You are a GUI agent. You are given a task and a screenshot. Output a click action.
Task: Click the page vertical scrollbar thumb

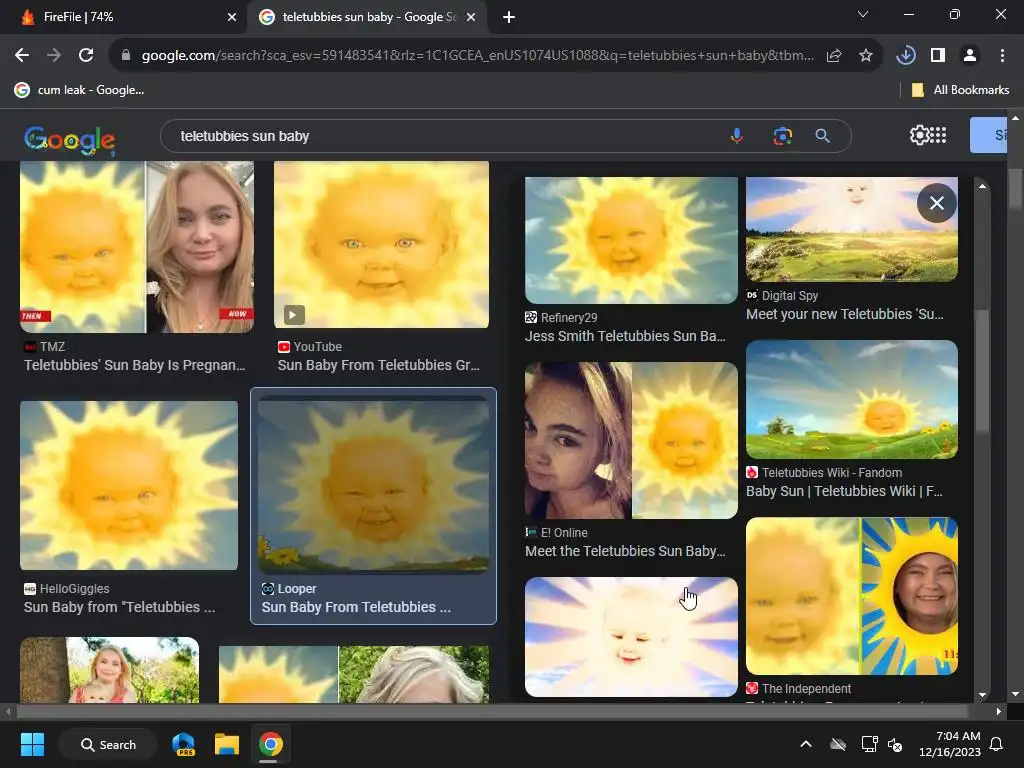coord(1015,189)
